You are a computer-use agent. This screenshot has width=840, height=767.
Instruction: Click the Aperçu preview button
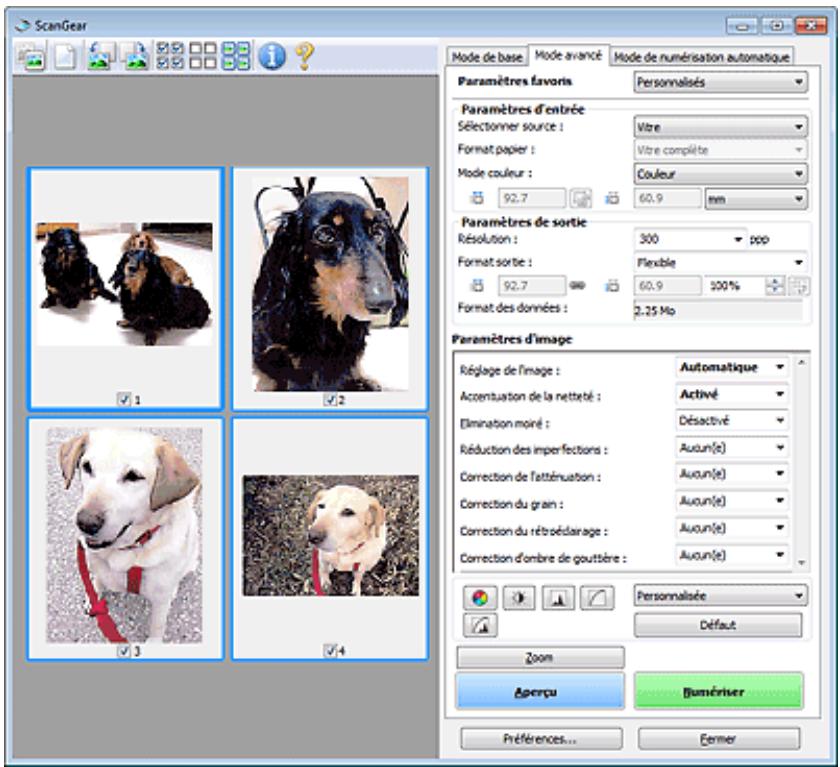pos(540,692)
